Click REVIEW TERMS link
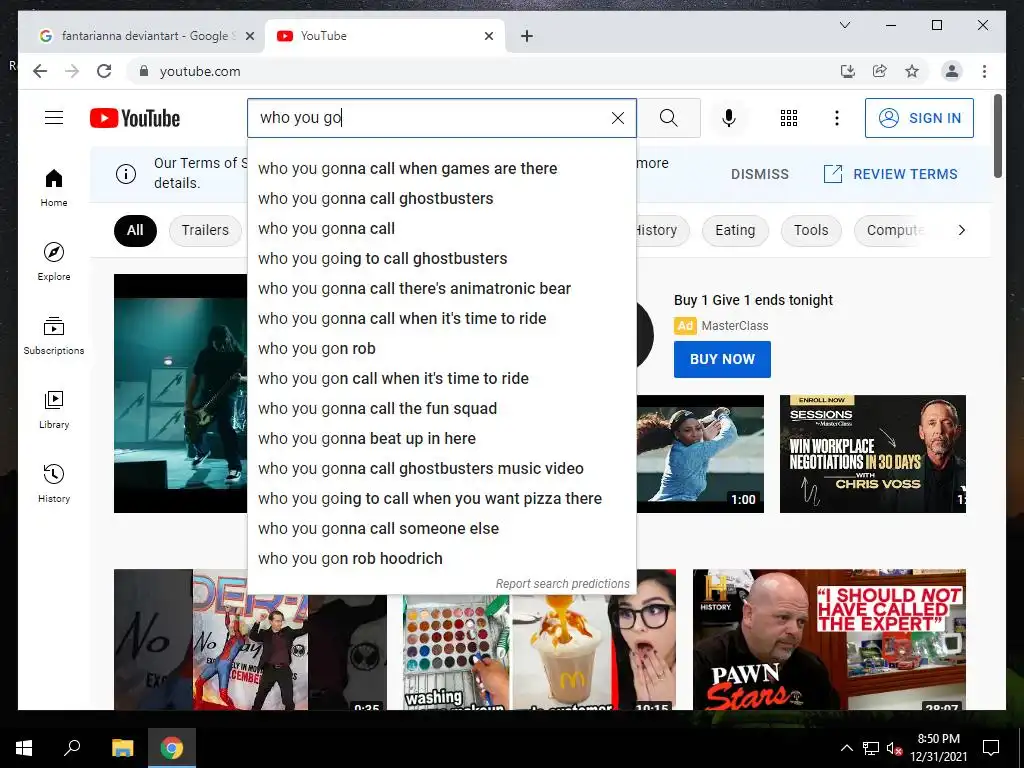1024x768 pixels. coord(890,174)
